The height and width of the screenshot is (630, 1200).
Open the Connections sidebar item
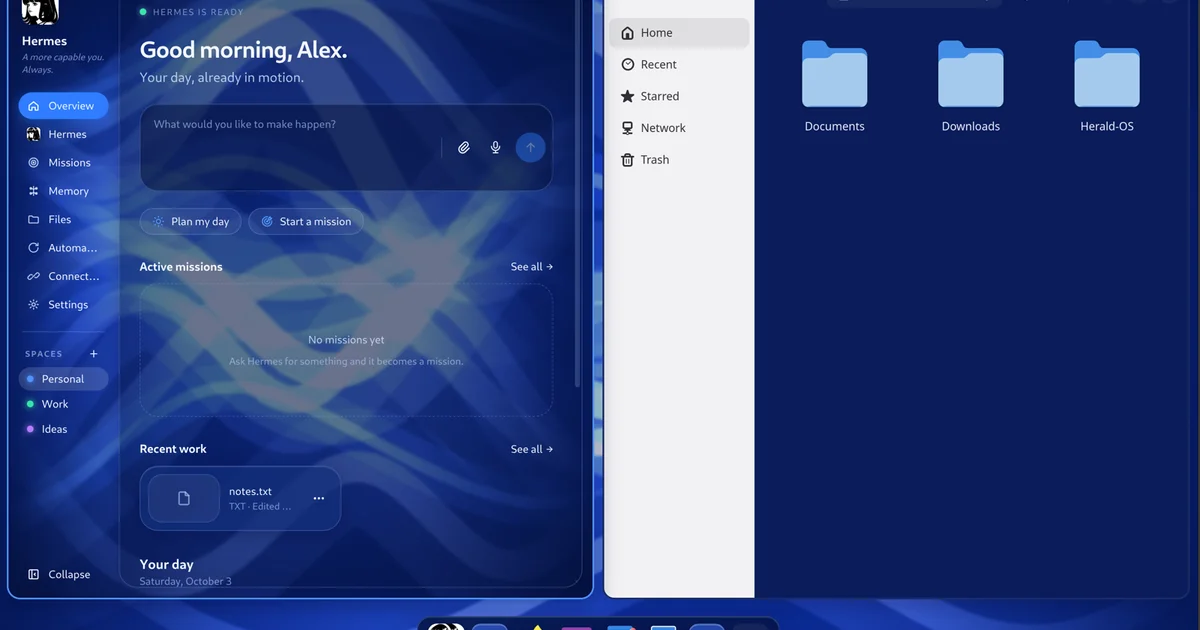[x=63, y=276]
